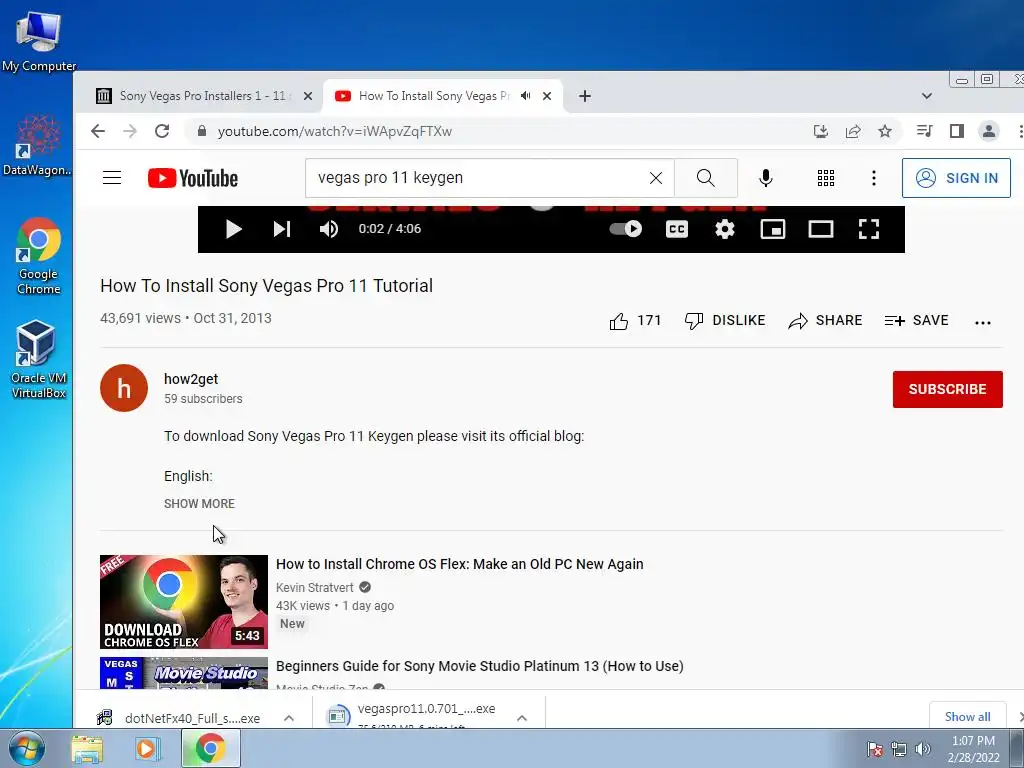Go to the YouTube home logo
This screenshot has height=768, width=1024.
tap(193, 178)
